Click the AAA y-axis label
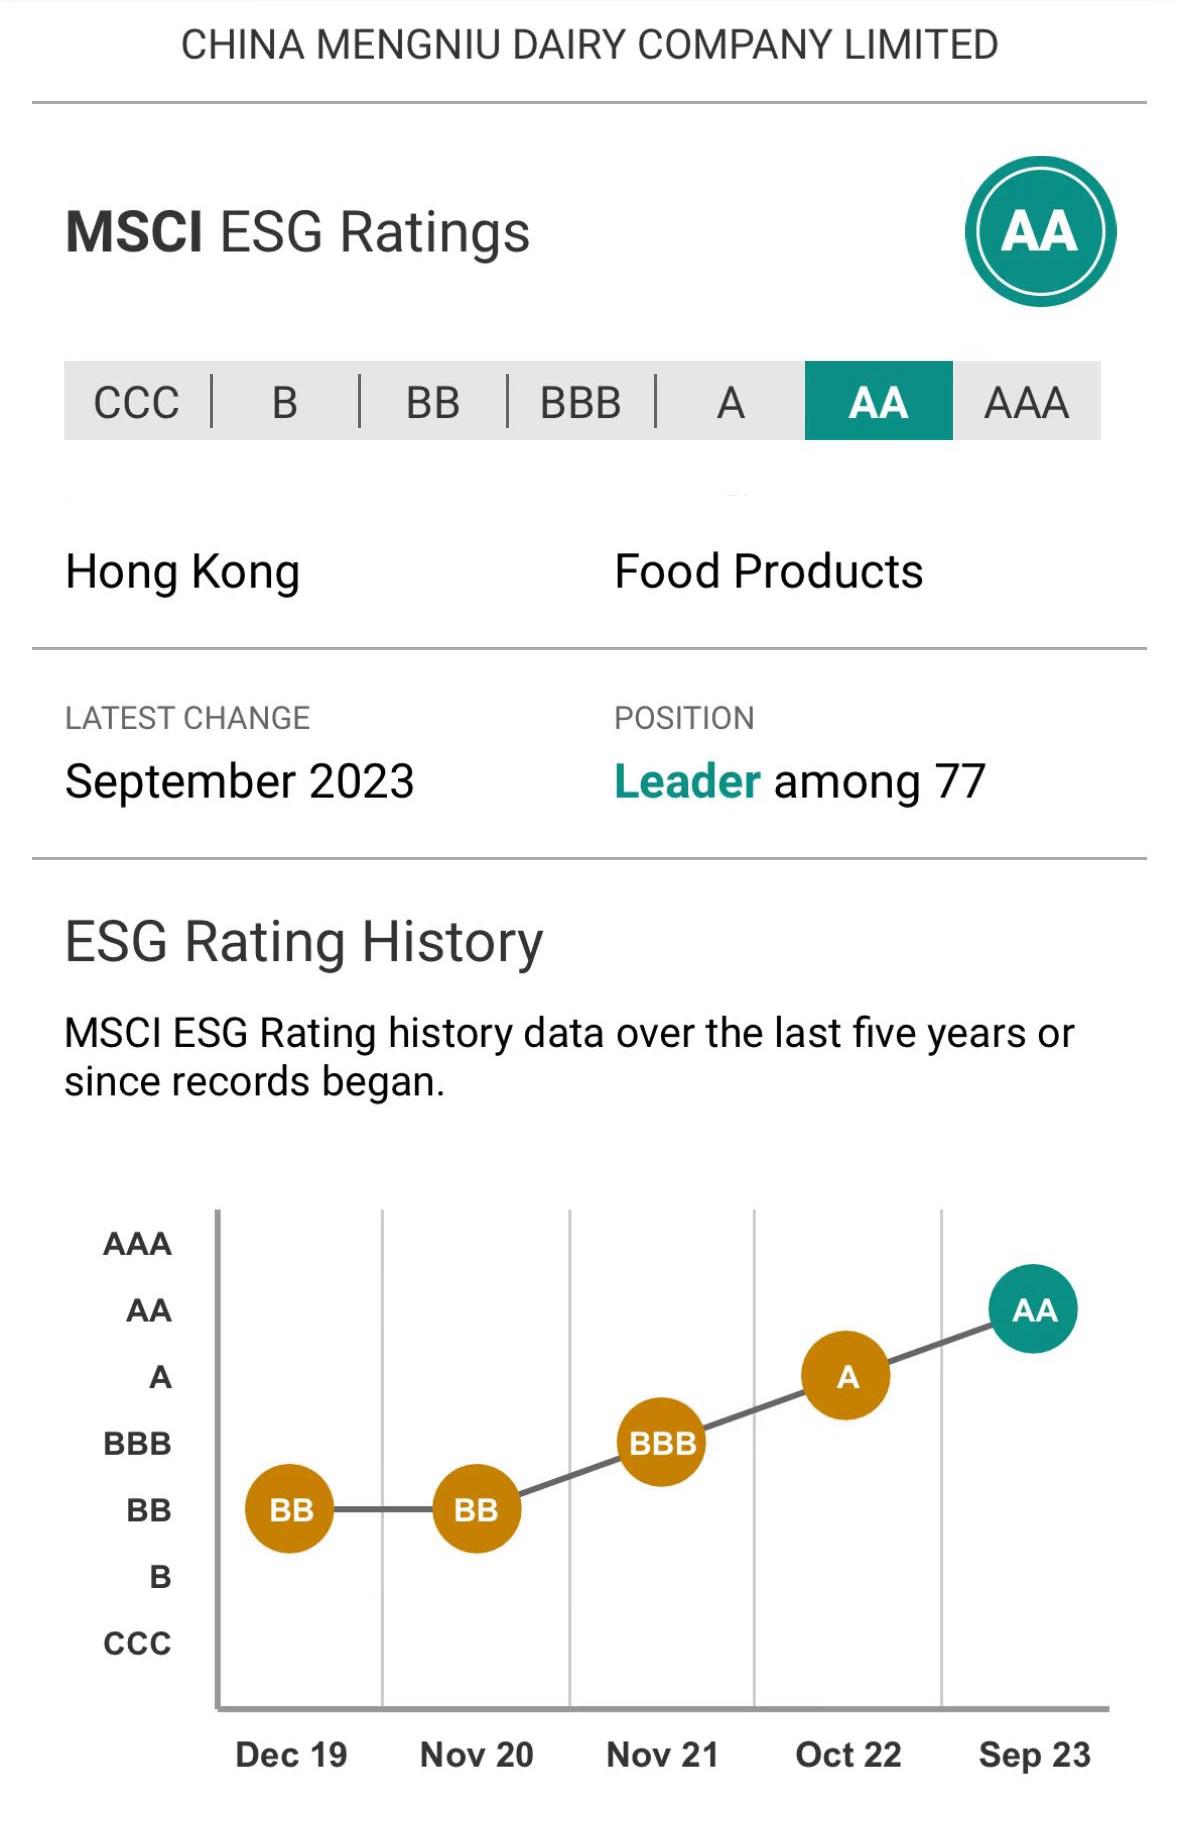1179x1828 pixels. (138, 1243)
